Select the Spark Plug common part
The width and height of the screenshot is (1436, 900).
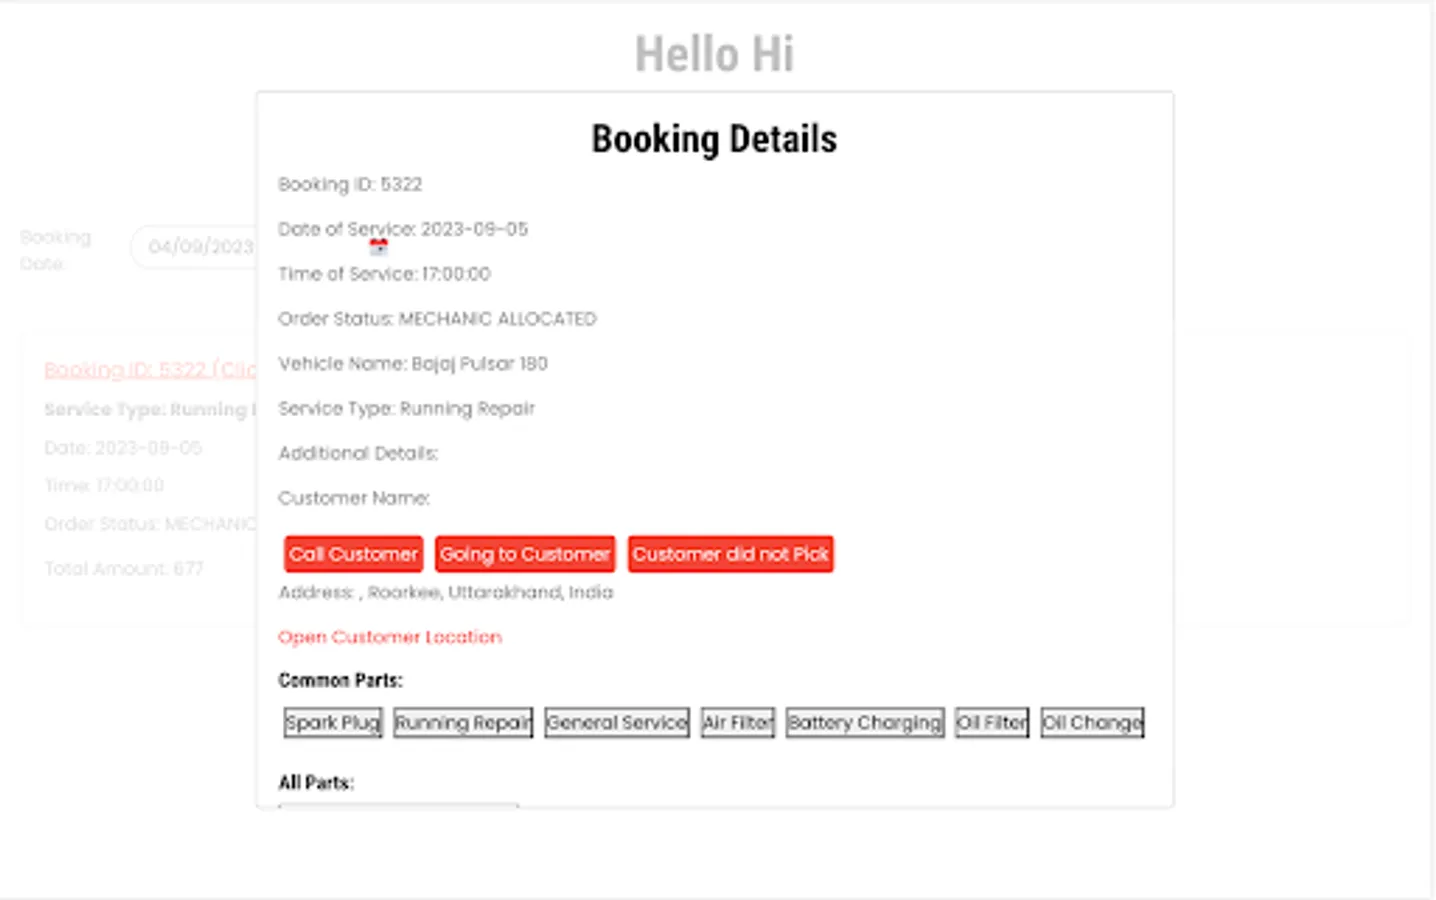[x=332, y=722]
